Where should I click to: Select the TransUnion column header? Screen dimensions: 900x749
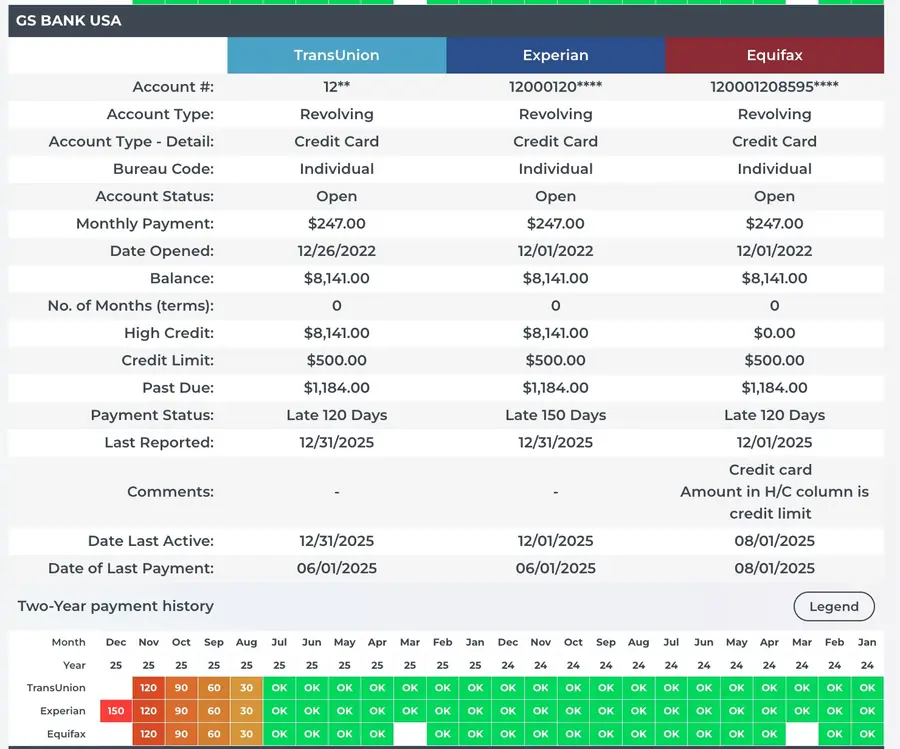336,55
